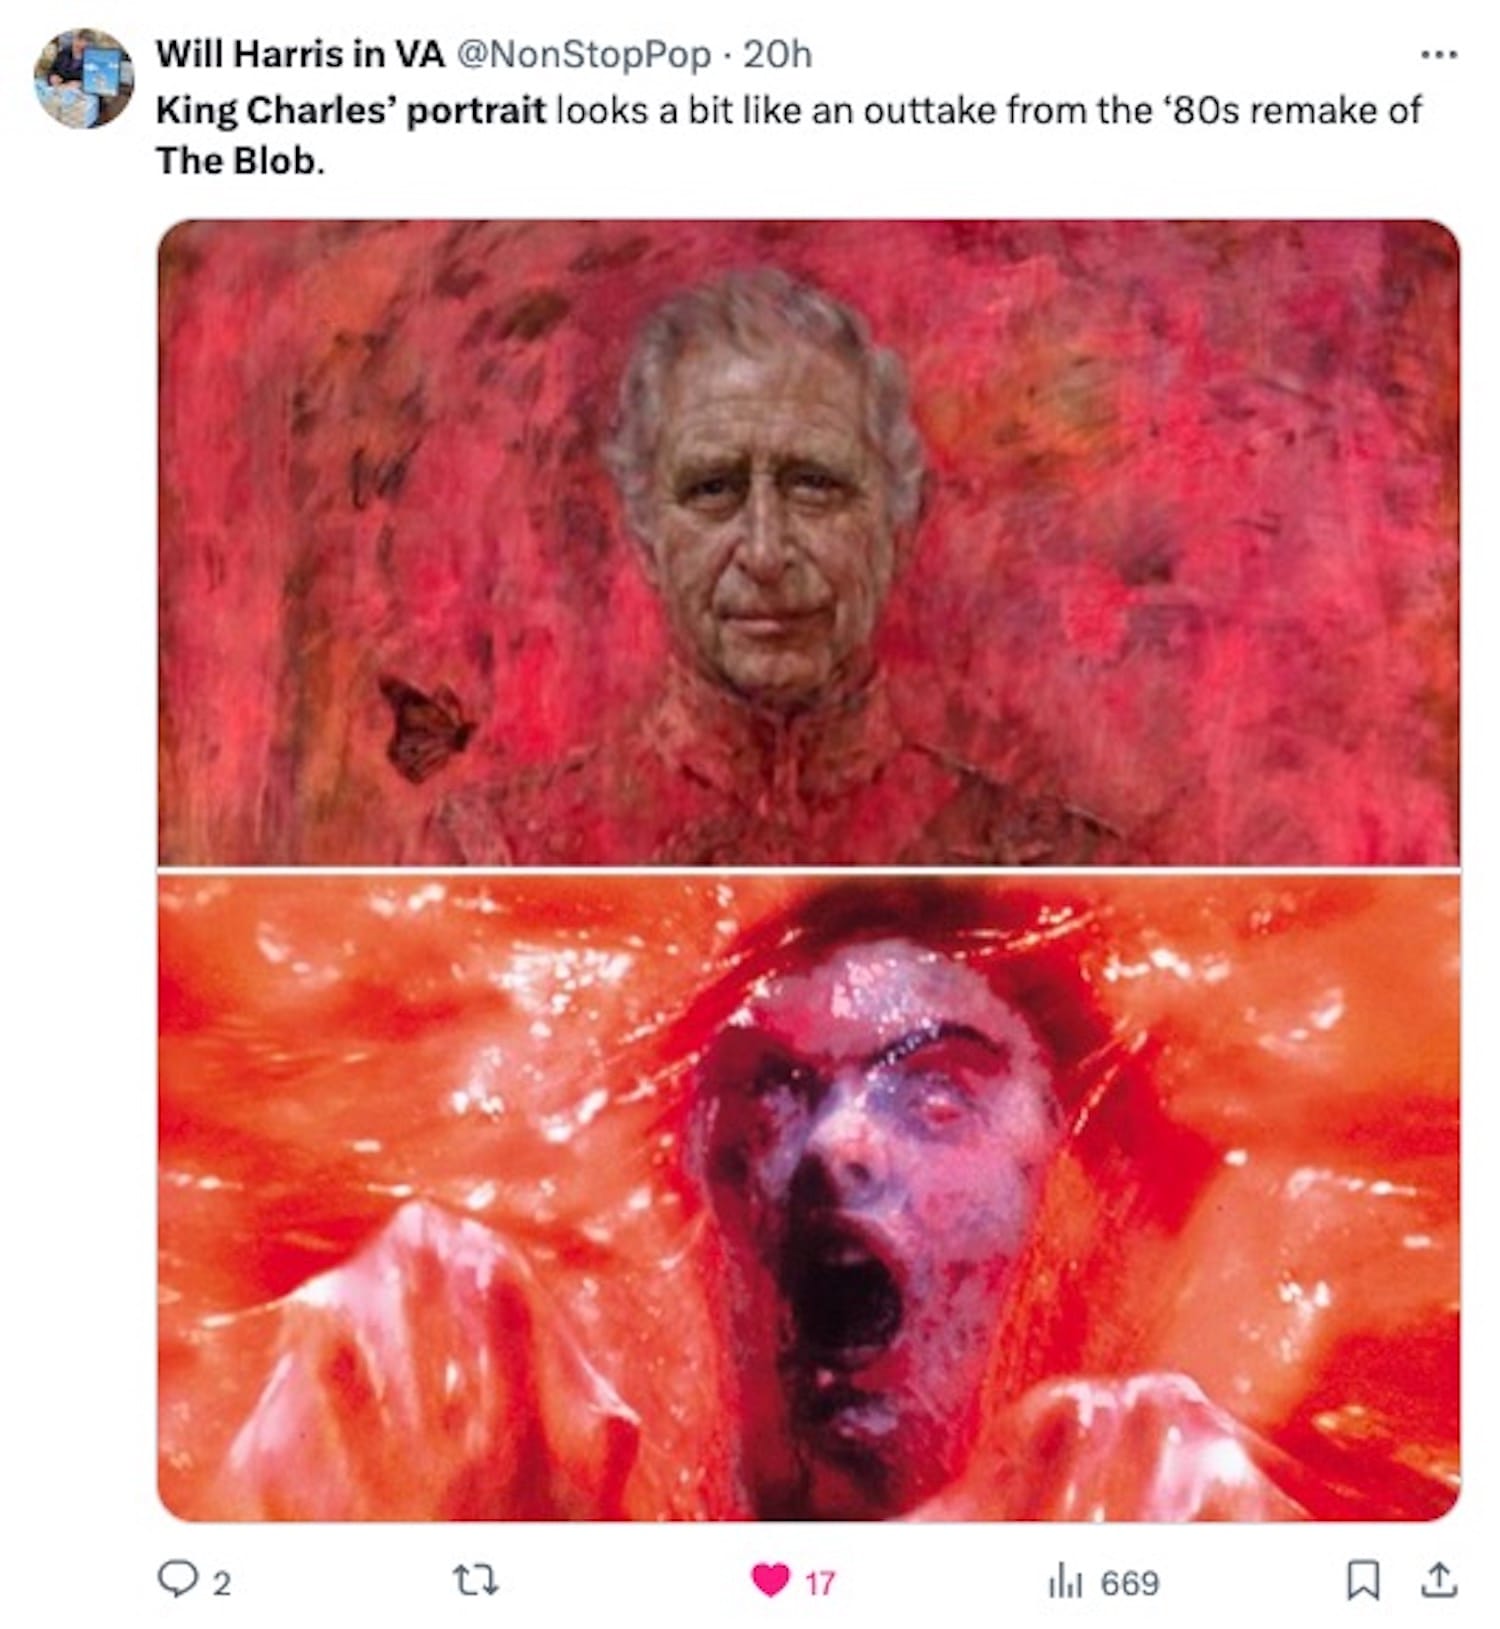Click the bold "The Blob" text

pos(236,160)
